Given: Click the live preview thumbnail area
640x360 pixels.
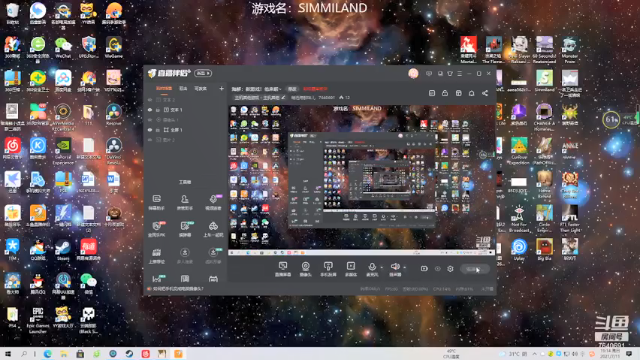Looking at the screenshot, I should pyautogui.click(x=362, y=180).
